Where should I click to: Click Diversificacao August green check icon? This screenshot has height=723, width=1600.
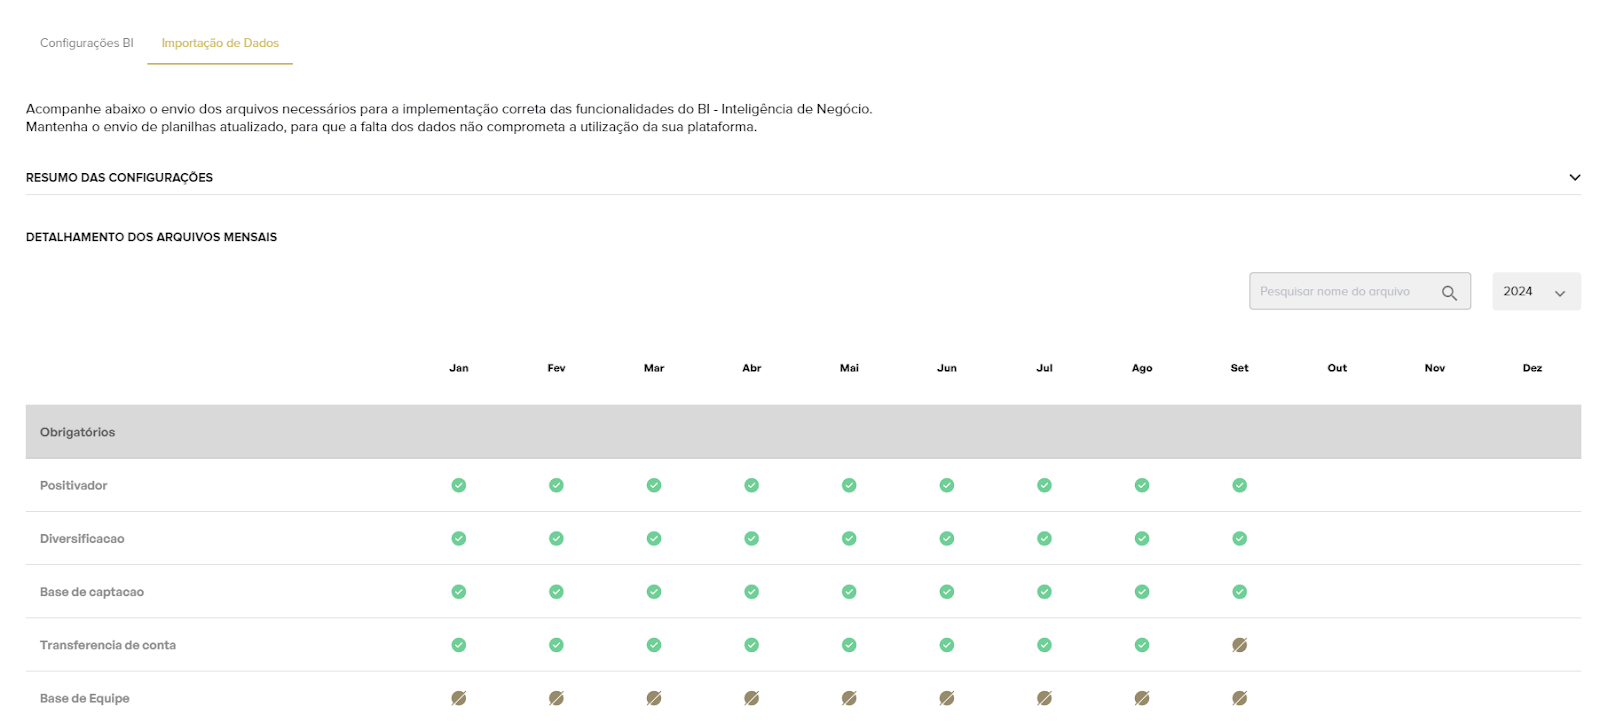coord(1142,538)
